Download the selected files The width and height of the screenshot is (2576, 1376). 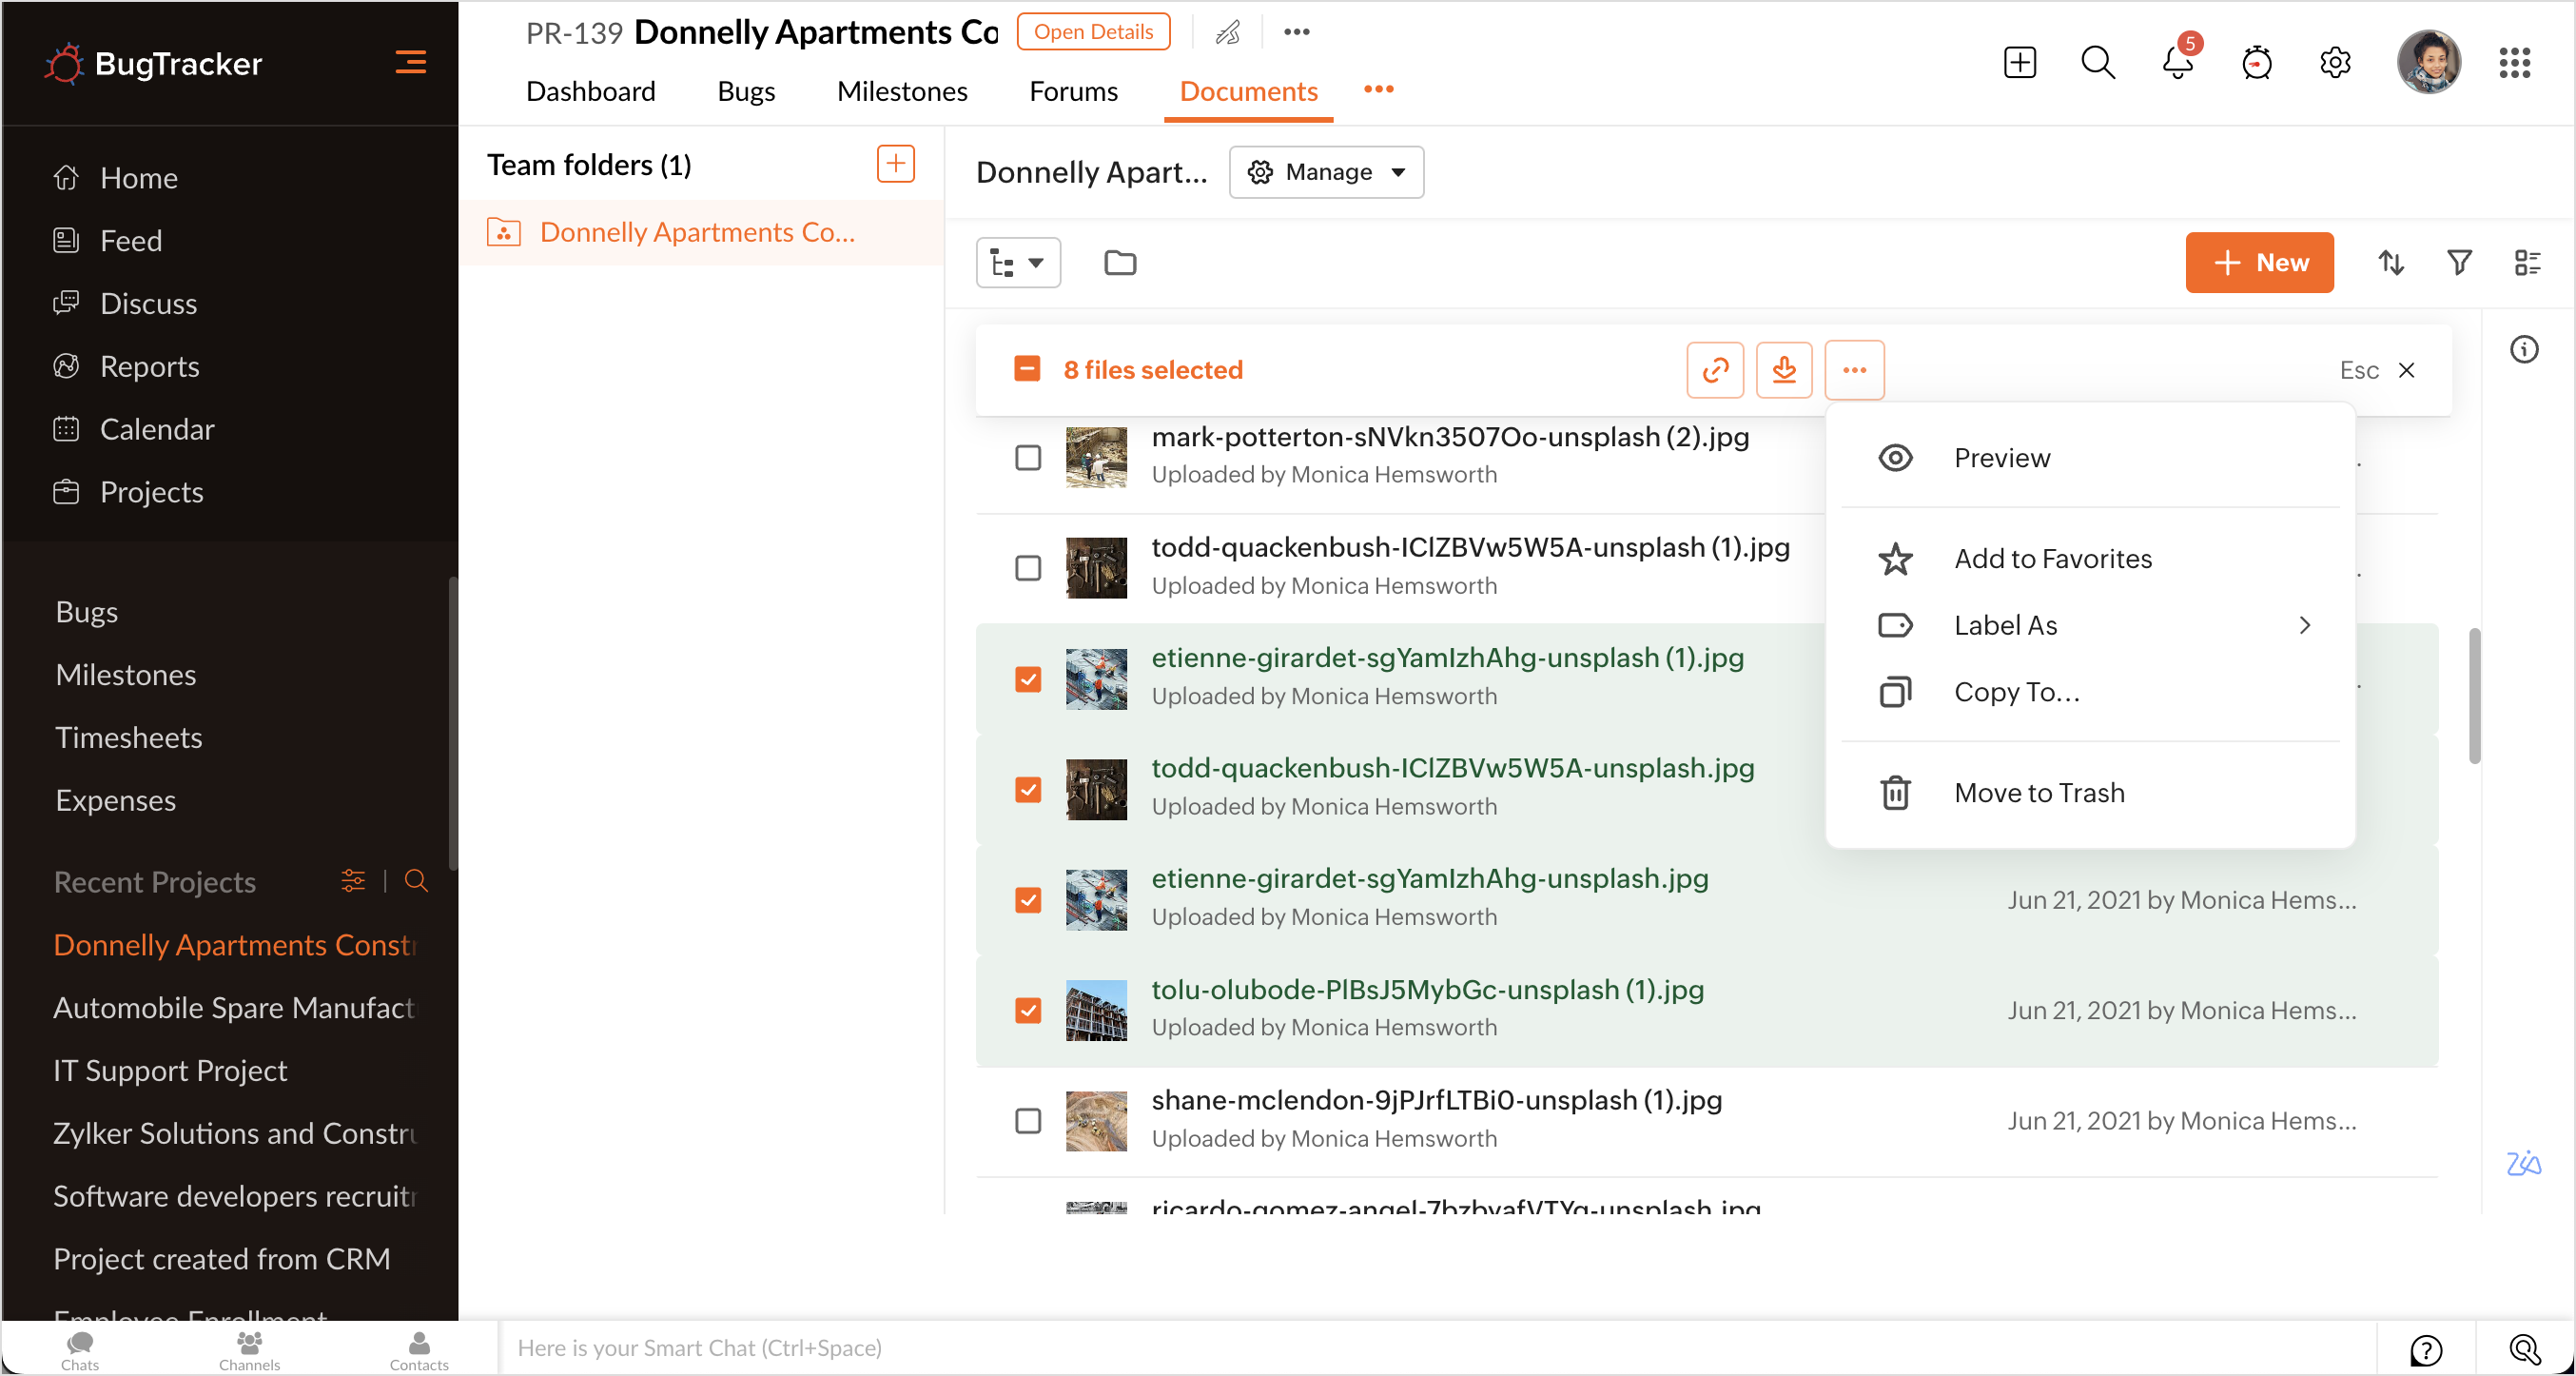(x=1784, y=370)
